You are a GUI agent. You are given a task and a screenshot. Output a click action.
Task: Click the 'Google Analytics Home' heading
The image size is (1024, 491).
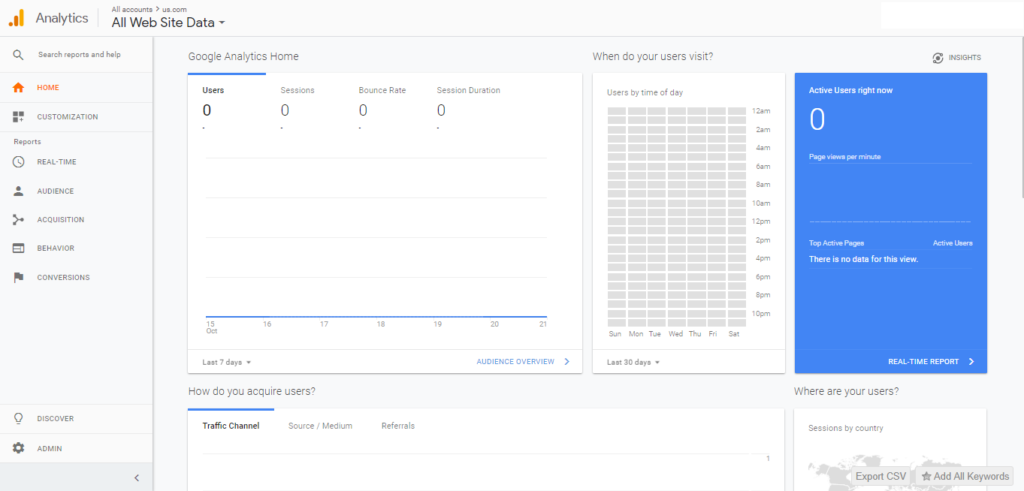click(244, 57)
